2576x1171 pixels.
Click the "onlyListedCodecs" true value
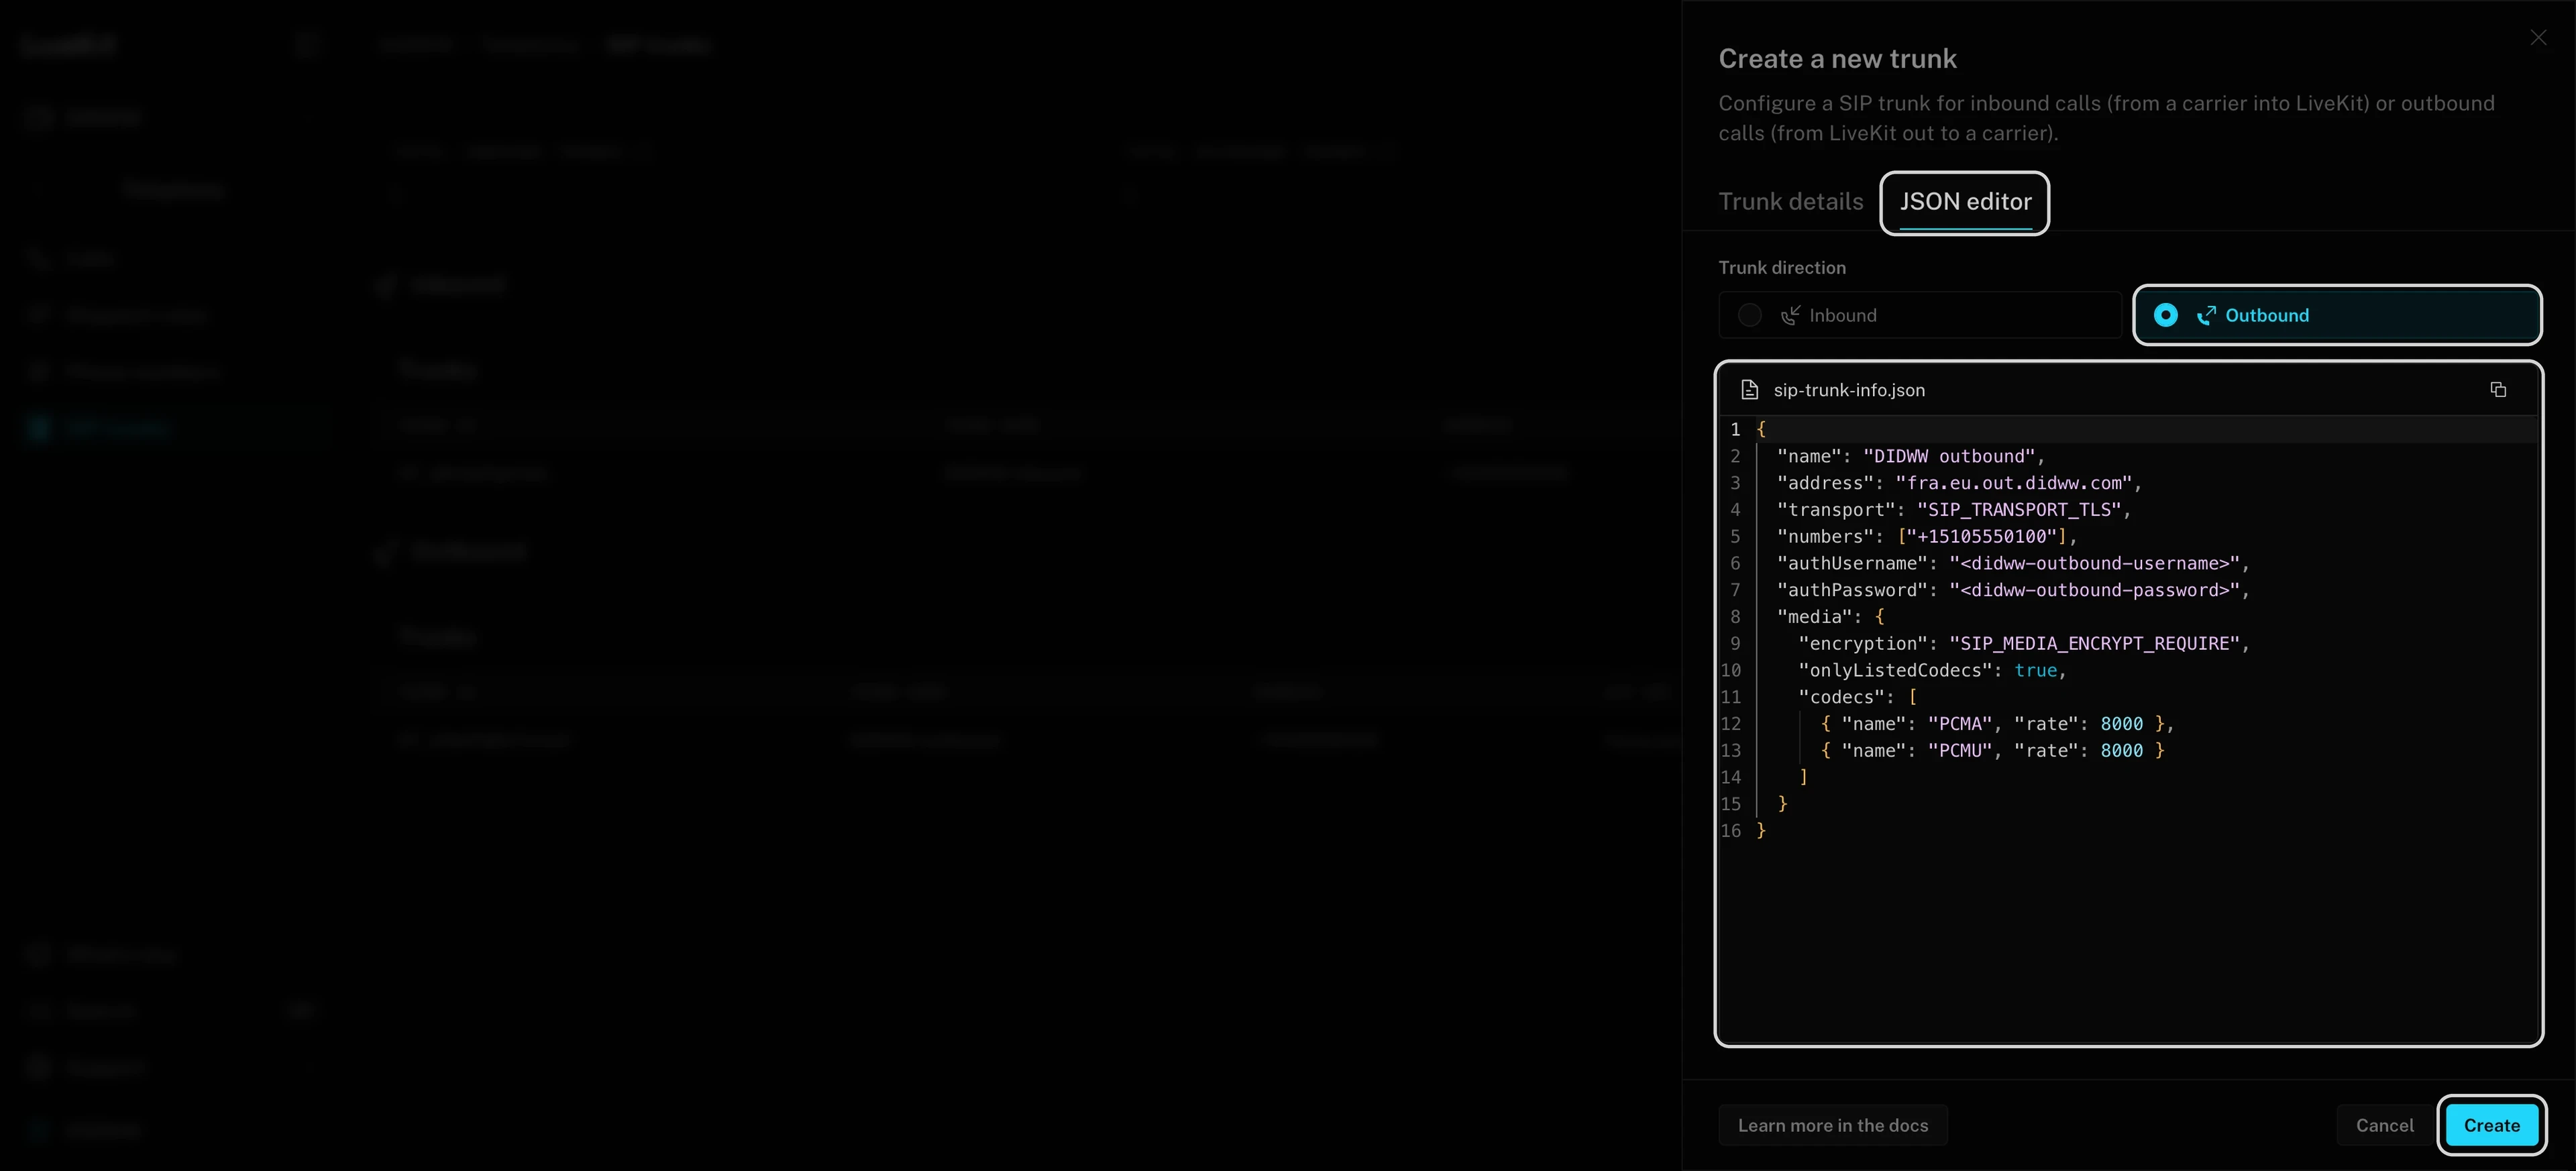point(2035,671)
